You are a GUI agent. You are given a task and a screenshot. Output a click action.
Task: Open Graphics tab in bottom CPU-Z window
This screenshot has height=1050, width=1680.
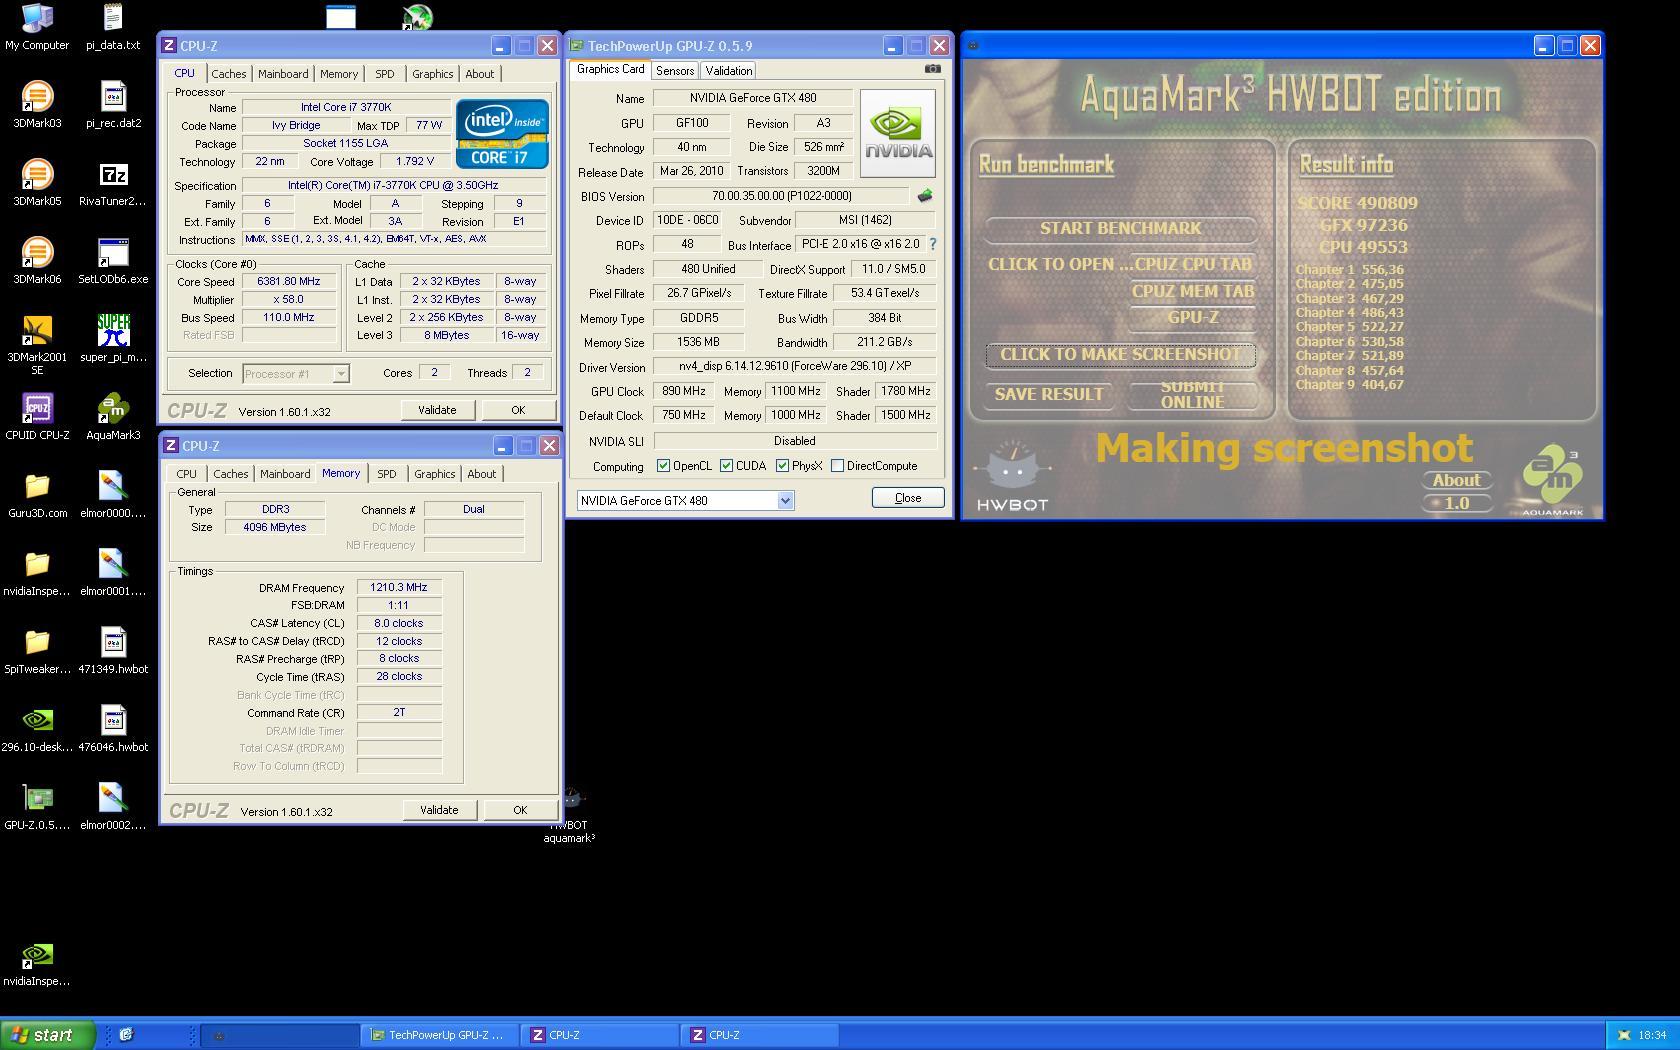click(434, 474)
